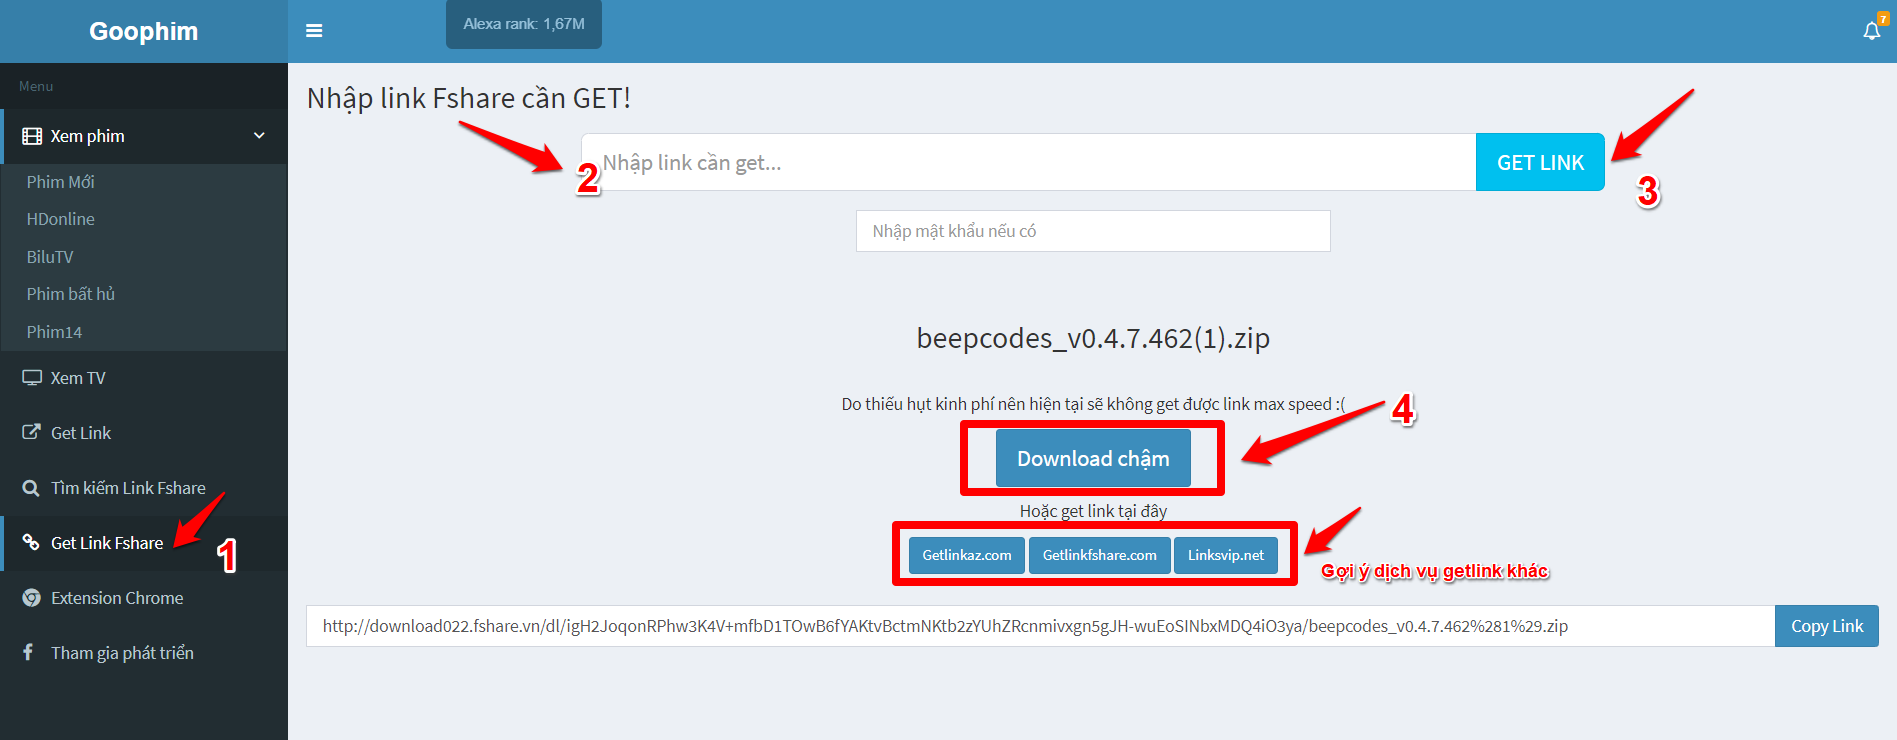Open the Xem phim menu

point(144,136)
